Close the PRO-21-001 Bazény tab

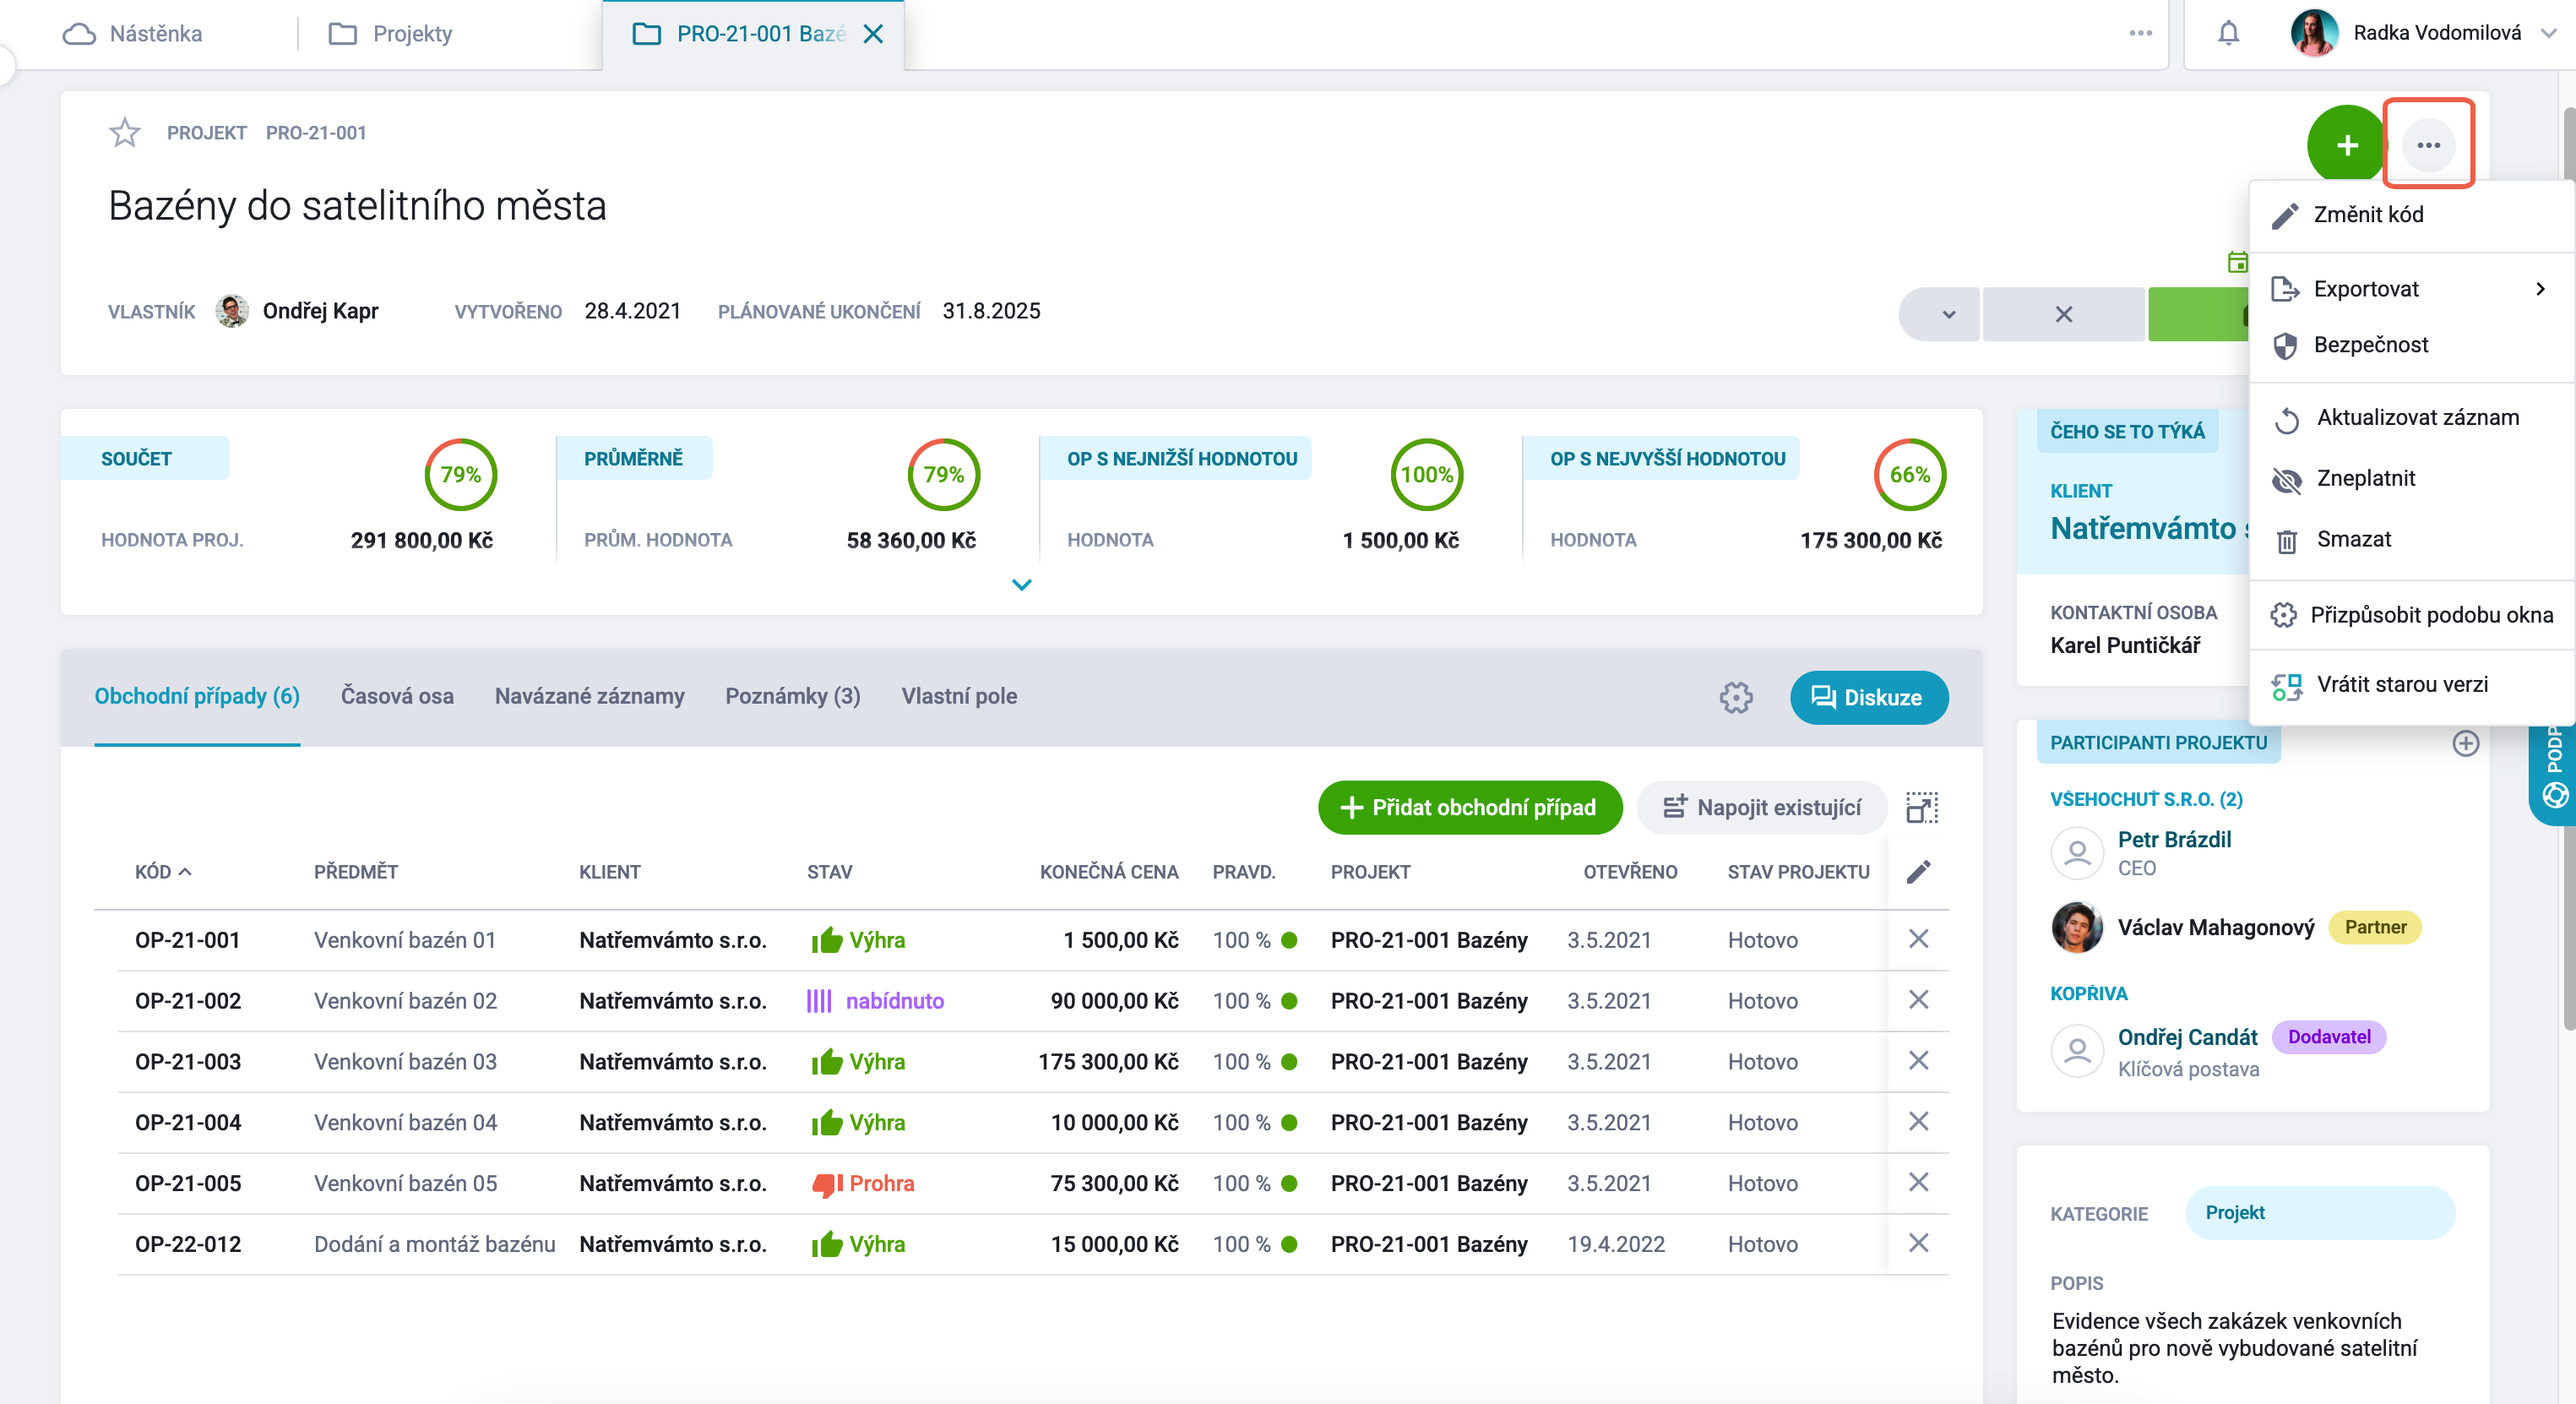[872, 34]
